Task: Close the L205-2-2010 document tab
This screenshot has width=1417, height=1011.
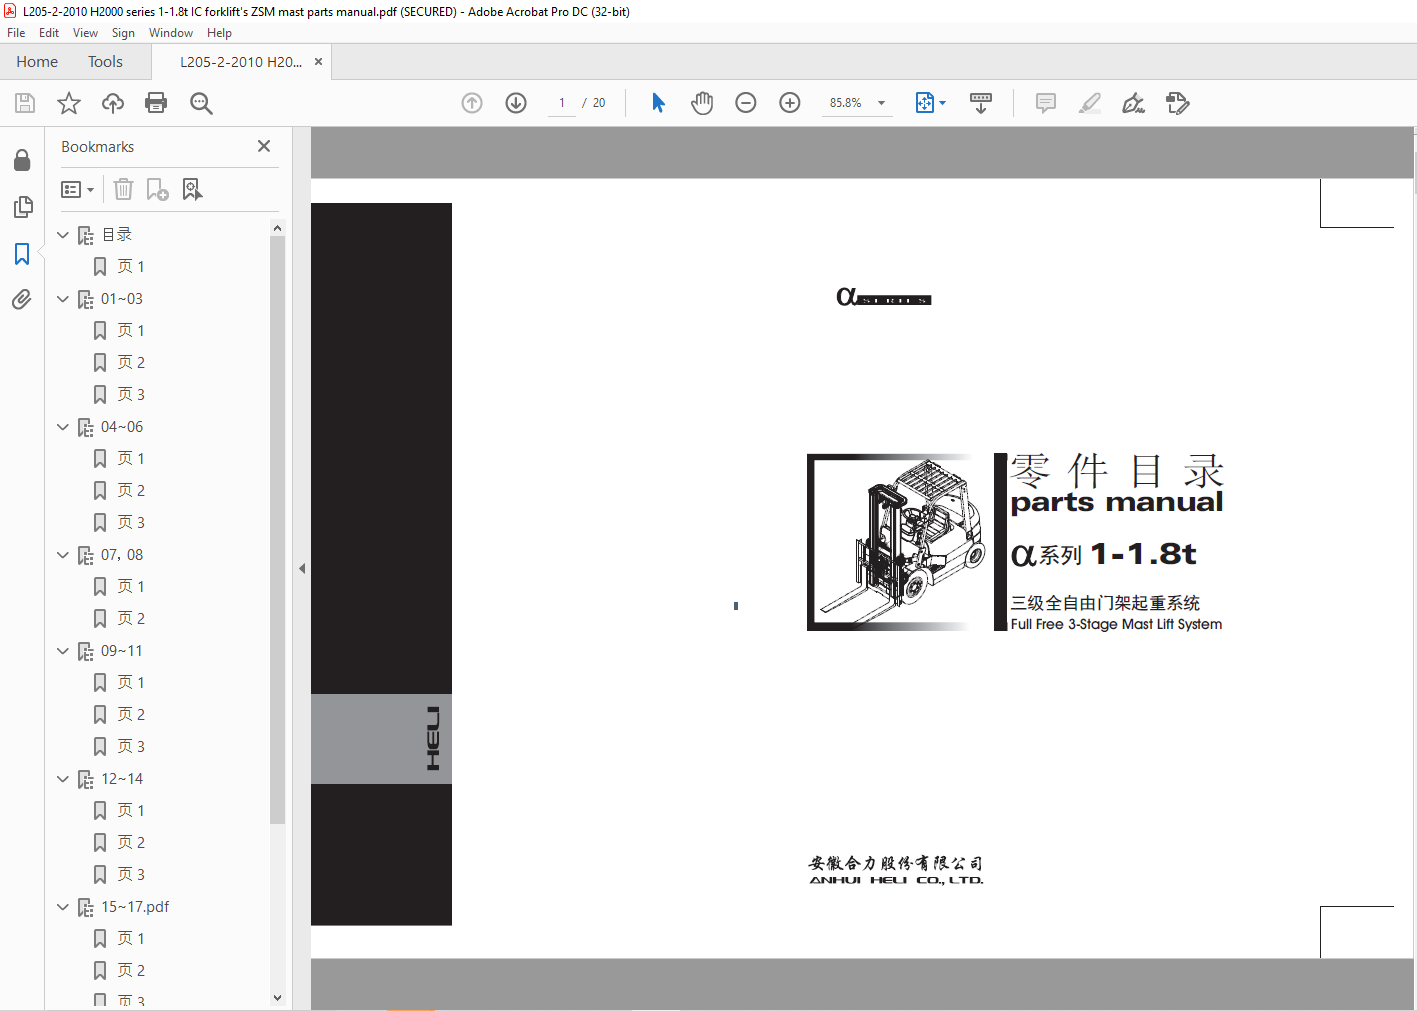Action: [x=318, y=62]
